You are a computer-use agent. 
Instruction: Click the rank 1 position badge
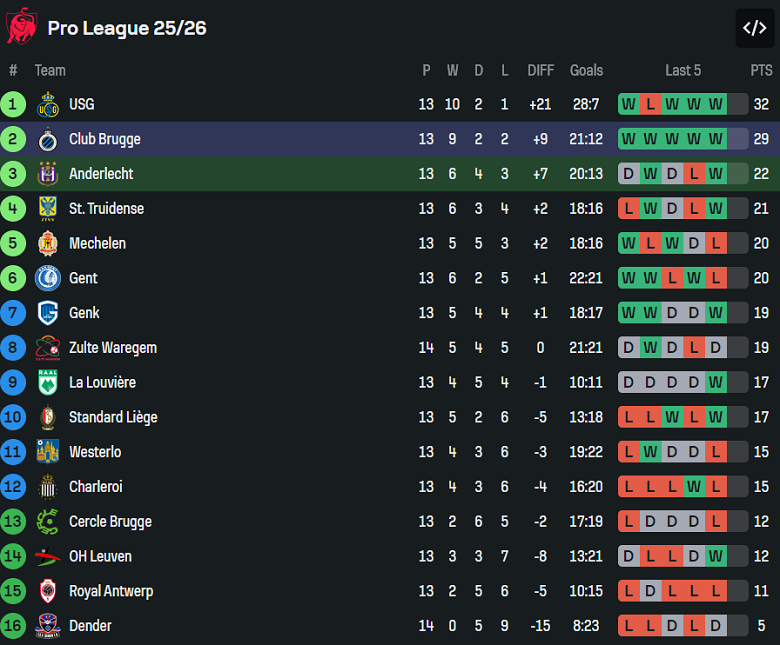click(13, 104)
